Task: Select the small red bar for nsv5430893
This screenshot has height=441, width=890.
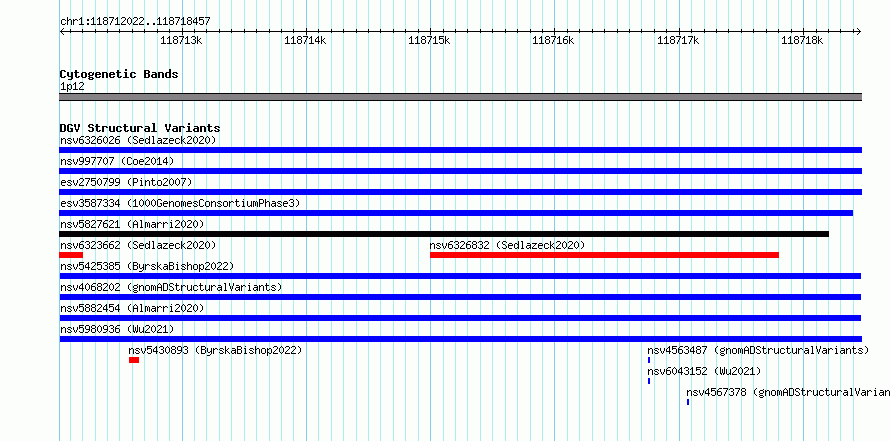Action: (x=134, y=360)
